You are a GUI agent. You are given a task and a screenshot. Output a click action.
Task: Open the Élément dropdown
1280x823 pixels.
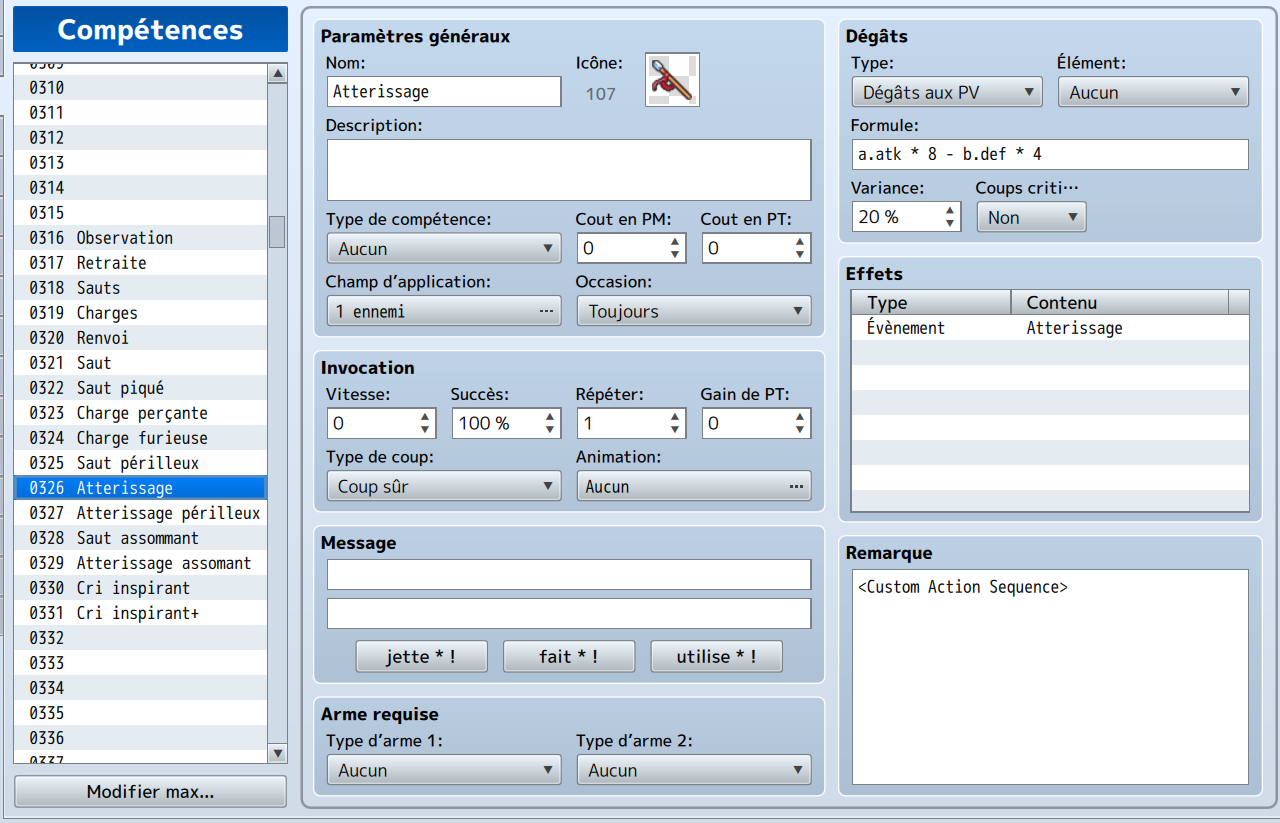[x=1153, y=92]
